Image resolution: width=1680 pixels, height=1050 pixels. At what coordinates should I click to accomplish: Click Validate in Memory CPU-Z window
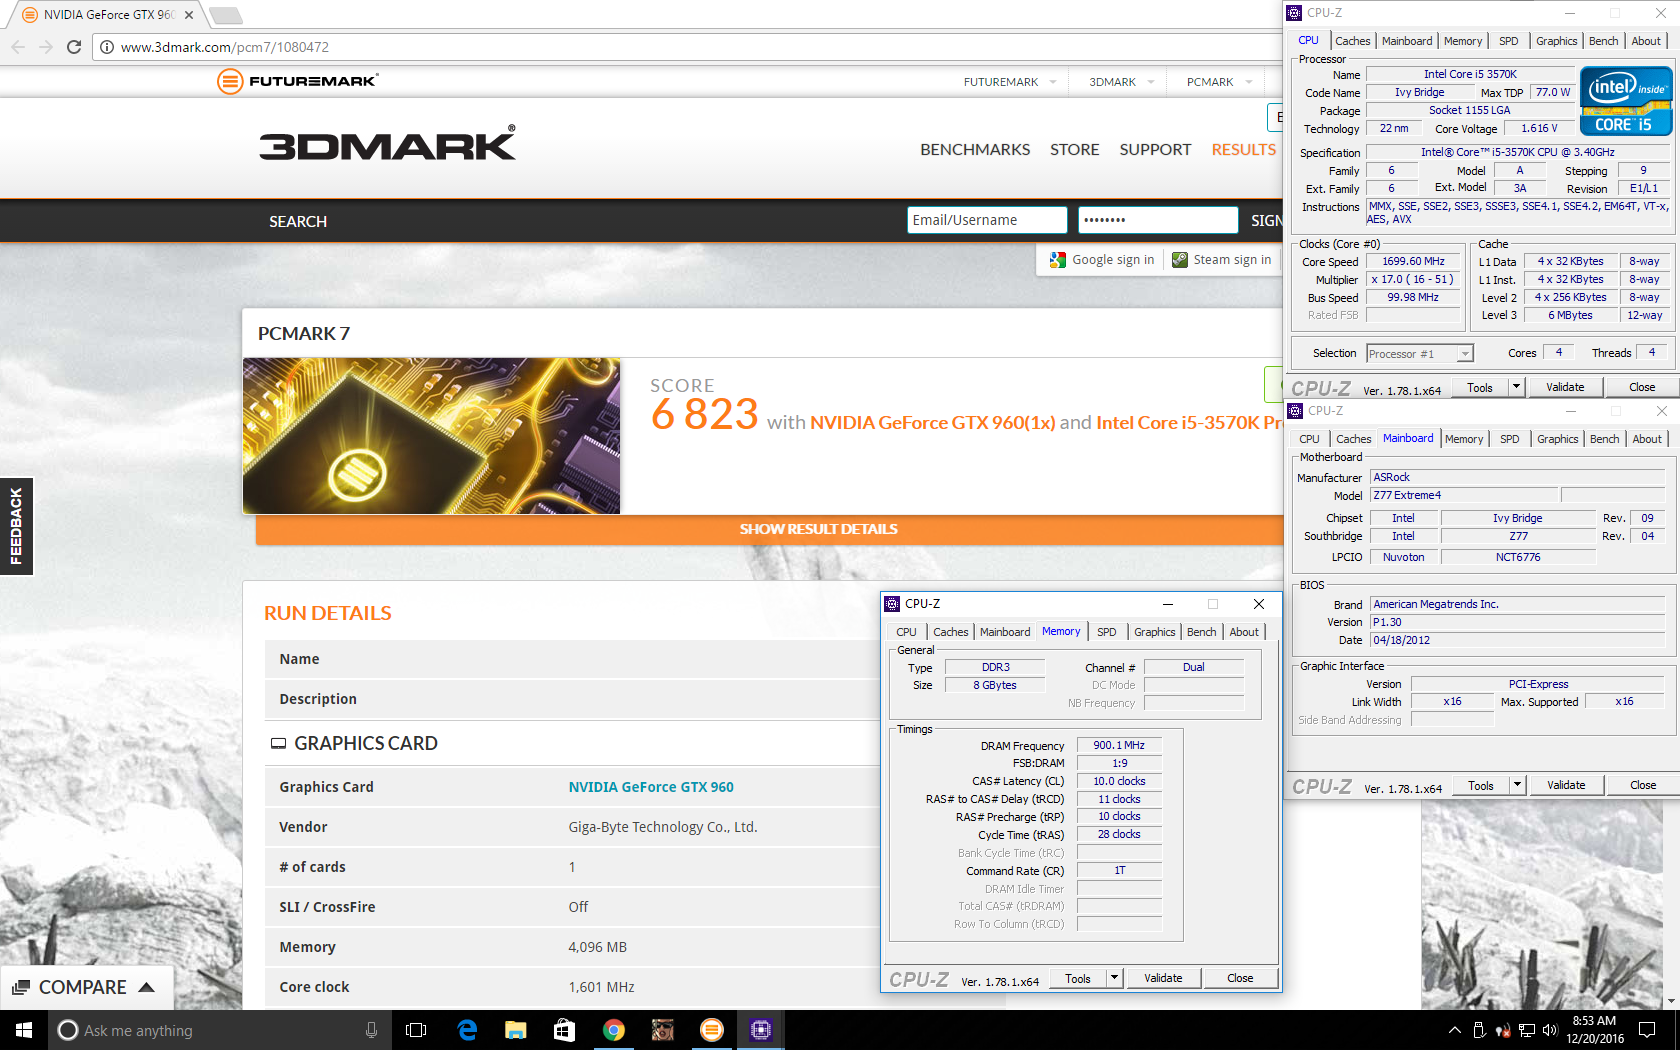[1163, 978]
